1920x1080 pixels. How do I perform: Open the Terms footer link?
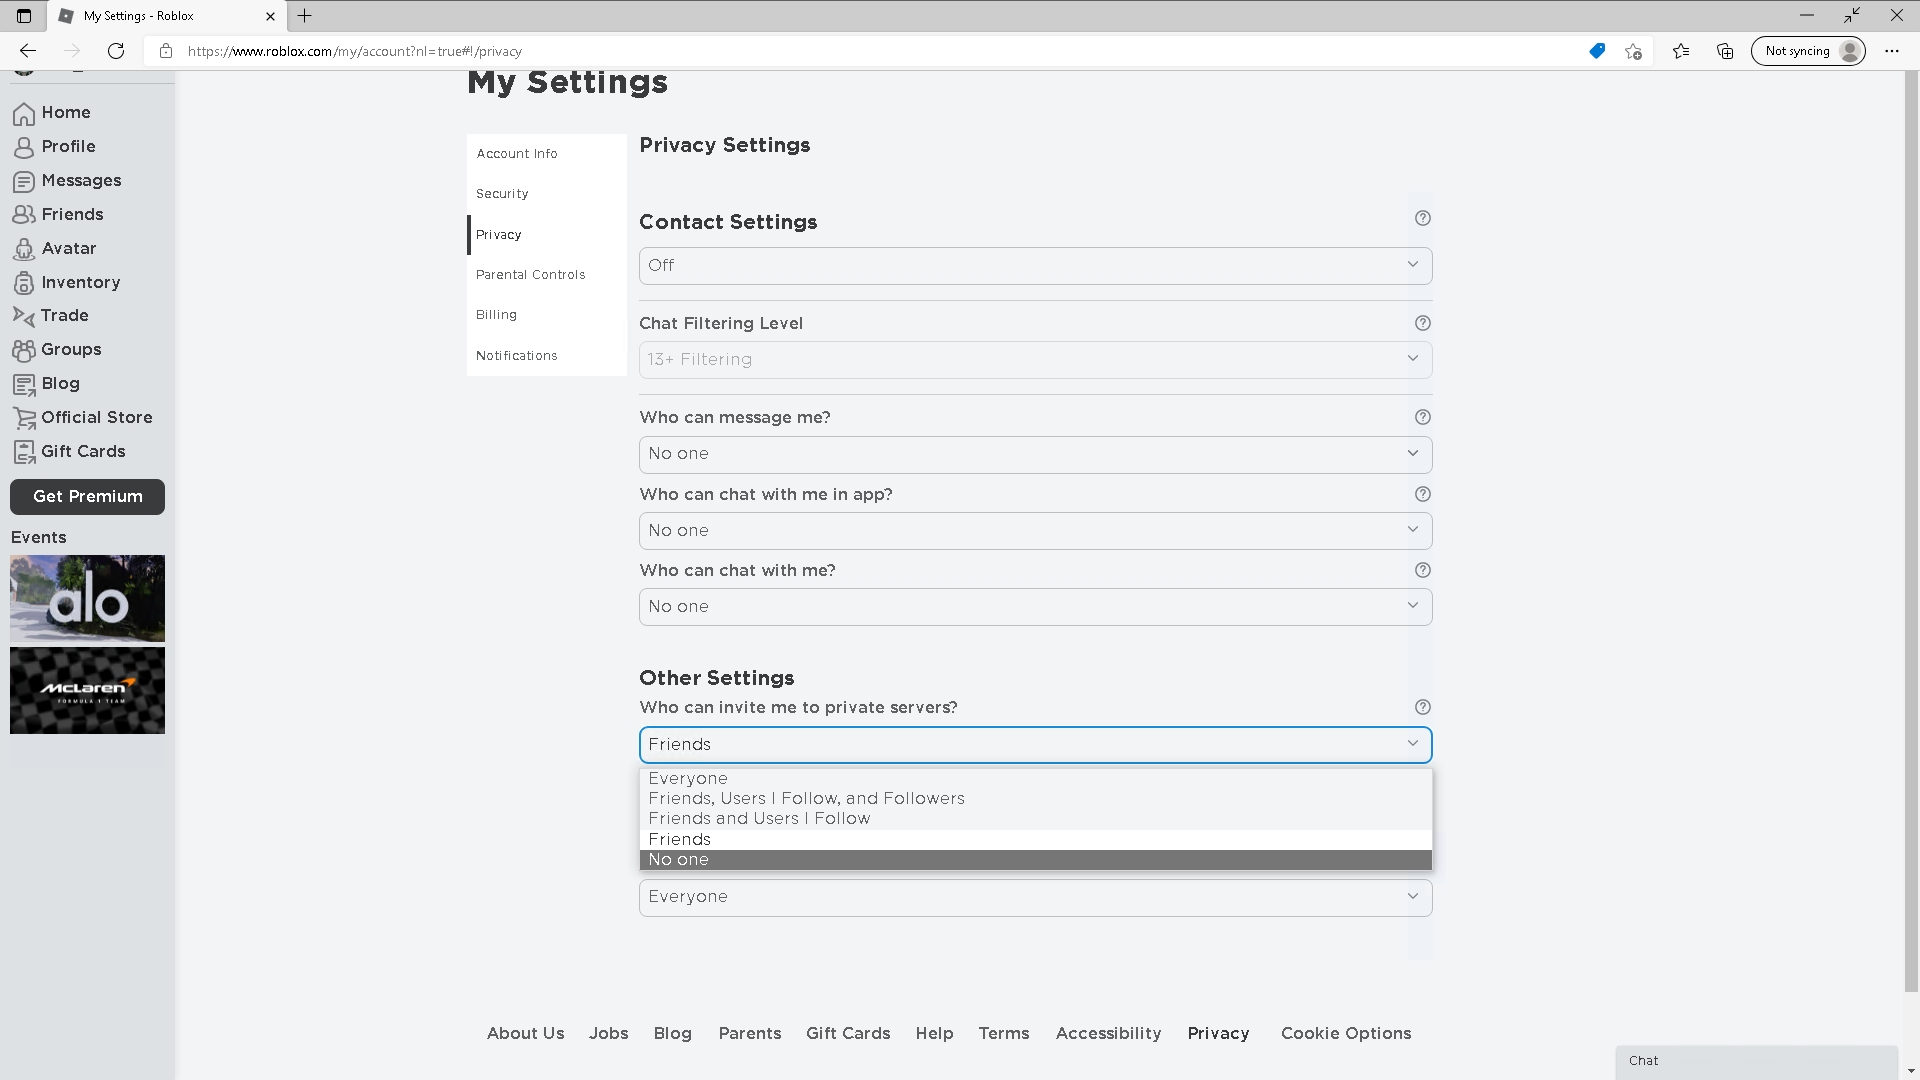coord(1004,1034)
